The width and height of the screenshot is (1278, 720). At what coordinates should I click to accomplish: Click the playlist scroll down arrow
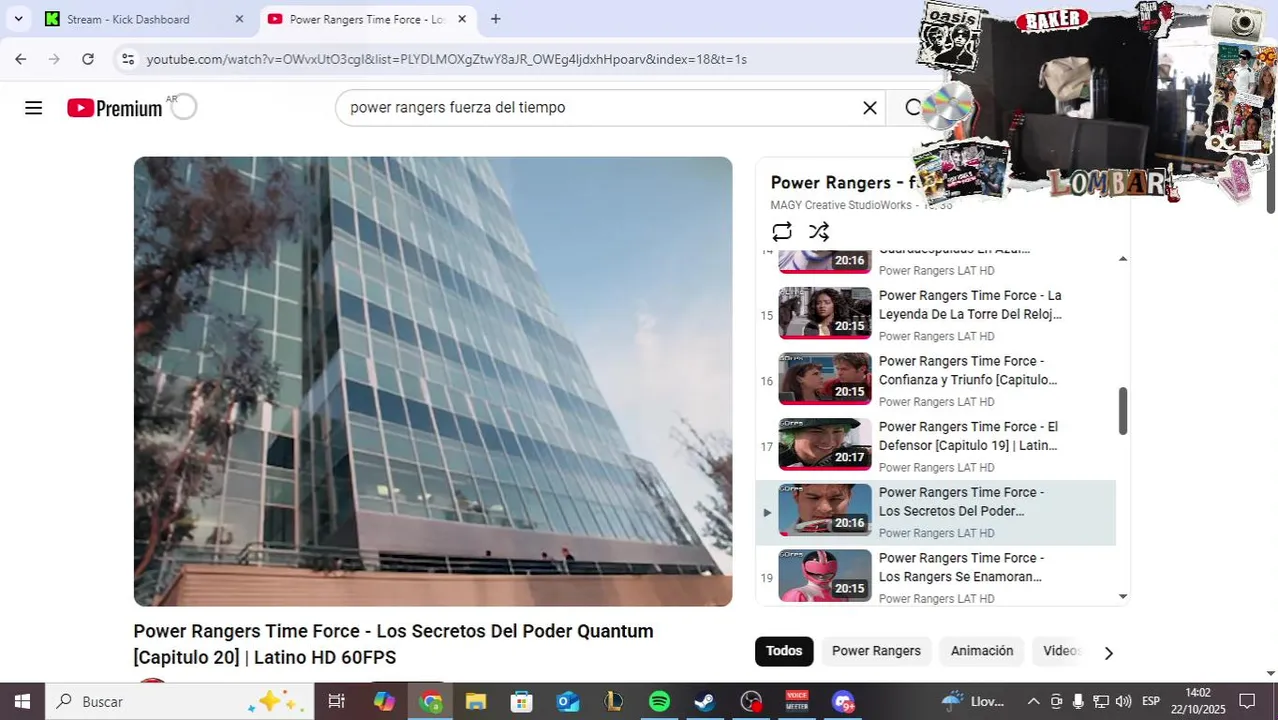[1123, 597]
